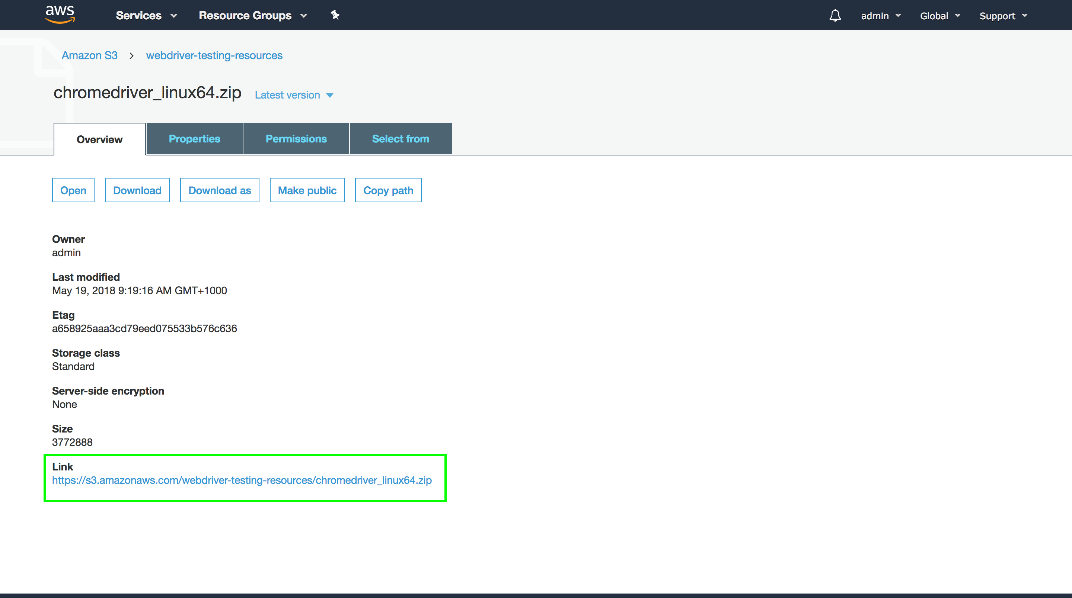This screenshot has width=1072, height=598.
Task: Open the notifications bell icon
Action: pyautogui.click(x=835, y=16)
